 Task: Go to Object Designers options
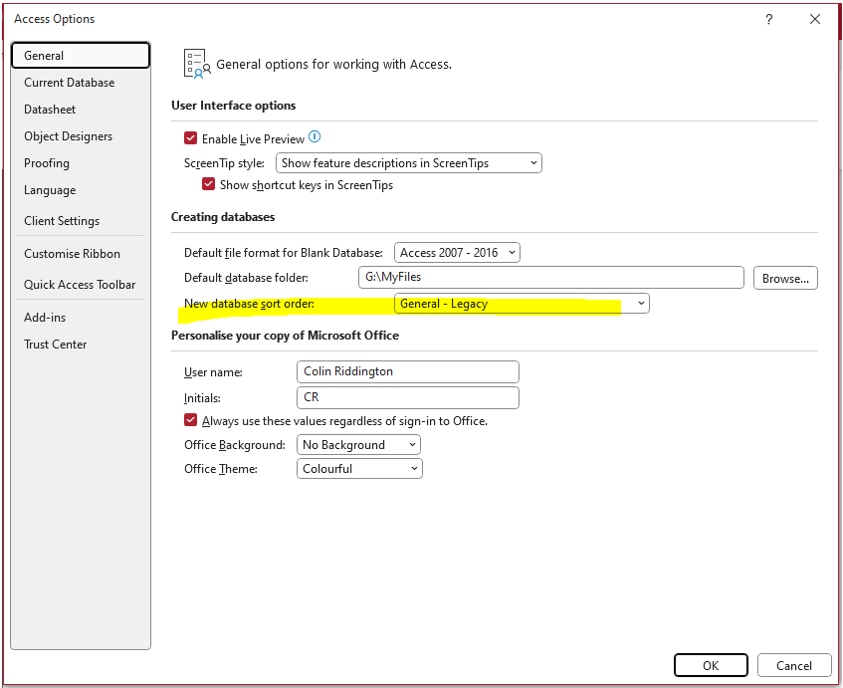tap(80, 137)
